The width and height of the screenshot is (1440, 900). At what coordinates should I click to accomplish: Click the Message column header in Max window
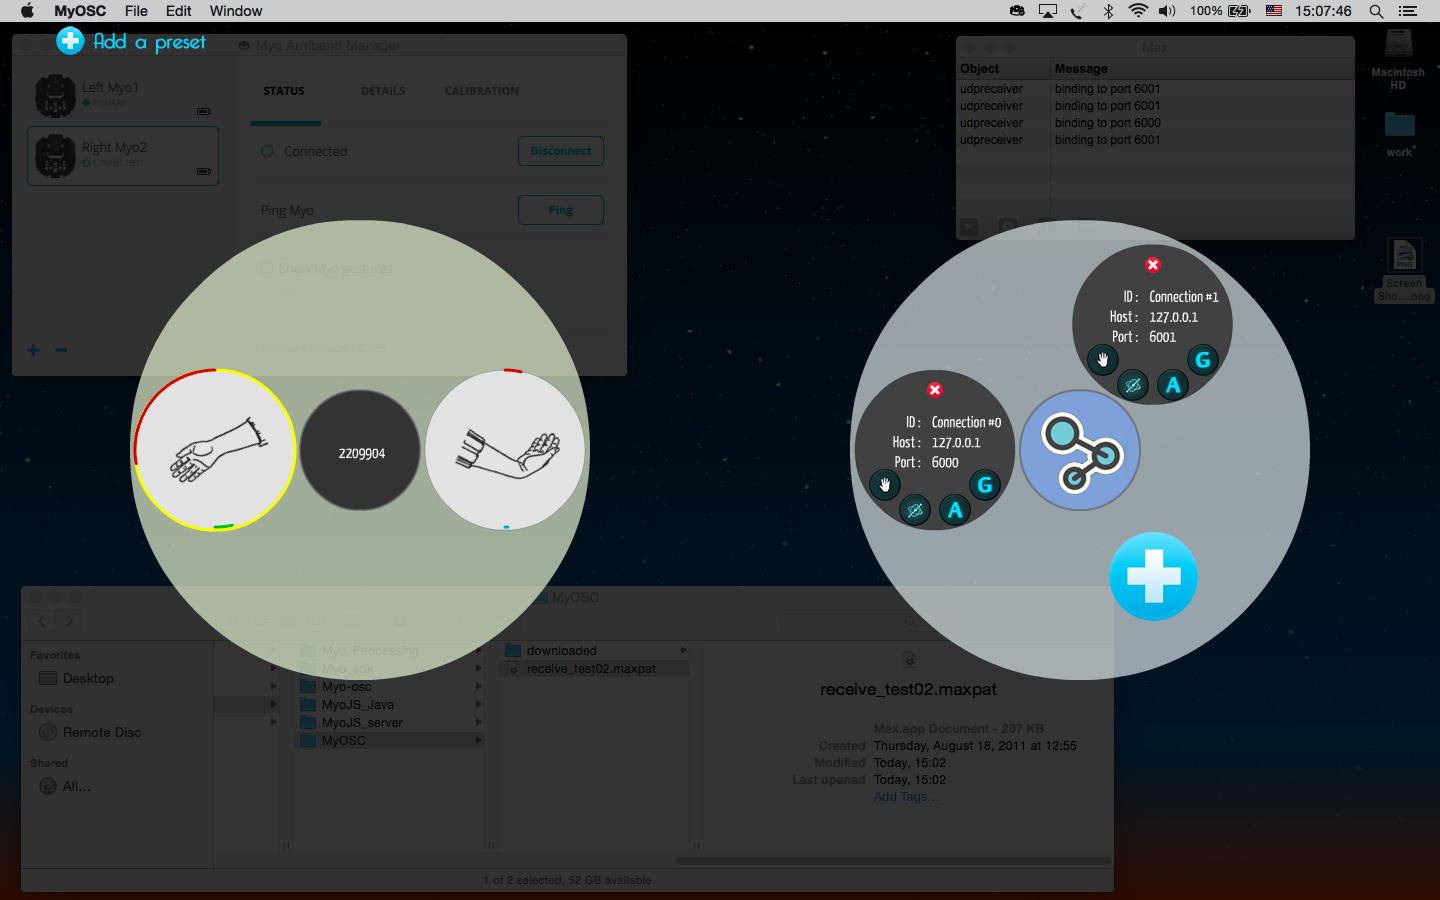coord(1081,69)
